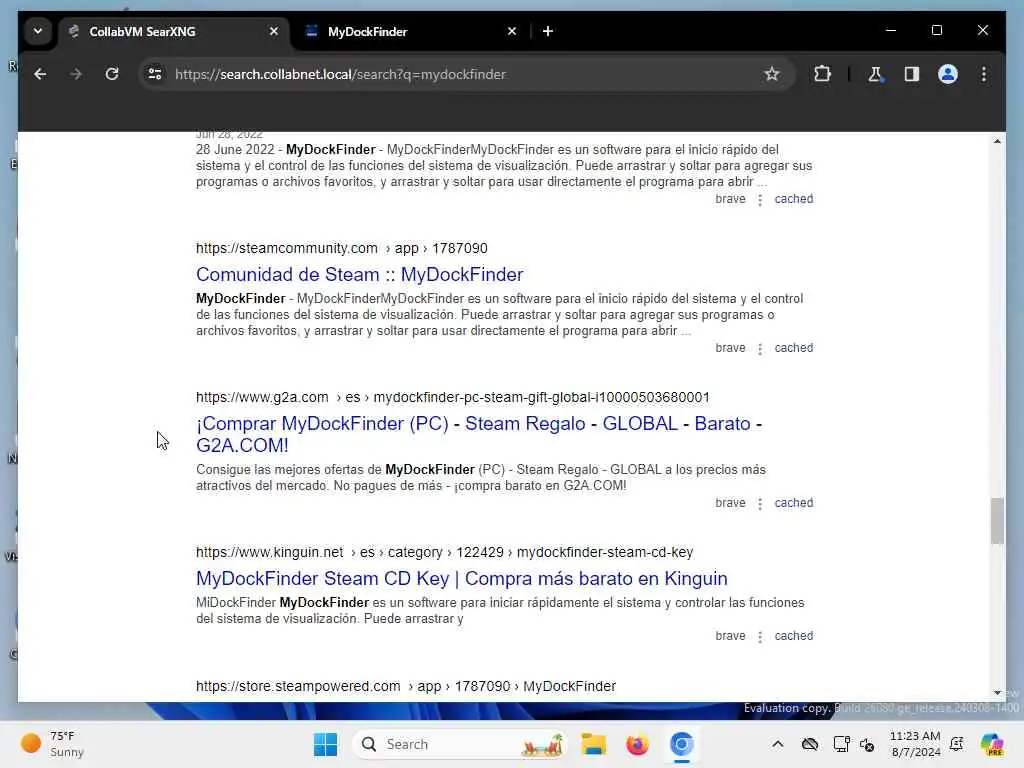1024x768 pixels.
Task: Open Chrome Labs flask icon
Action: click(875, 74)
